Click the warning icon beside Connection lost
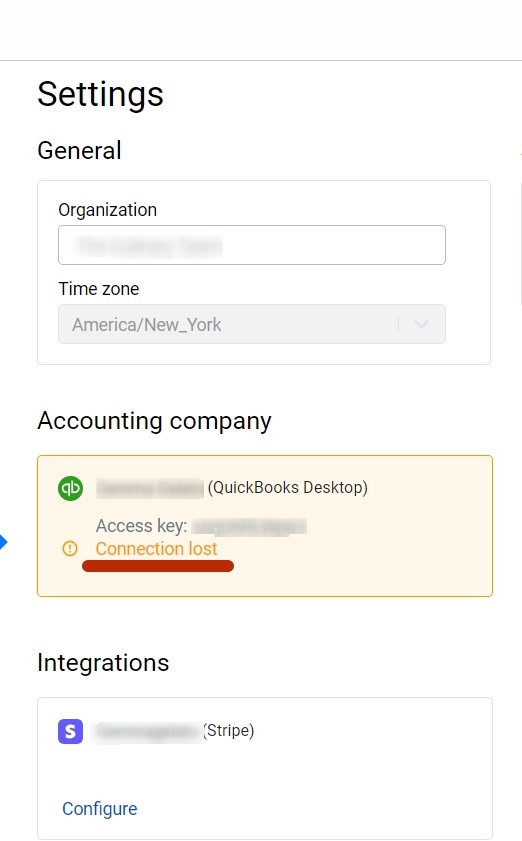This screenshot has height=841, width=522. (x=70, y=549)
